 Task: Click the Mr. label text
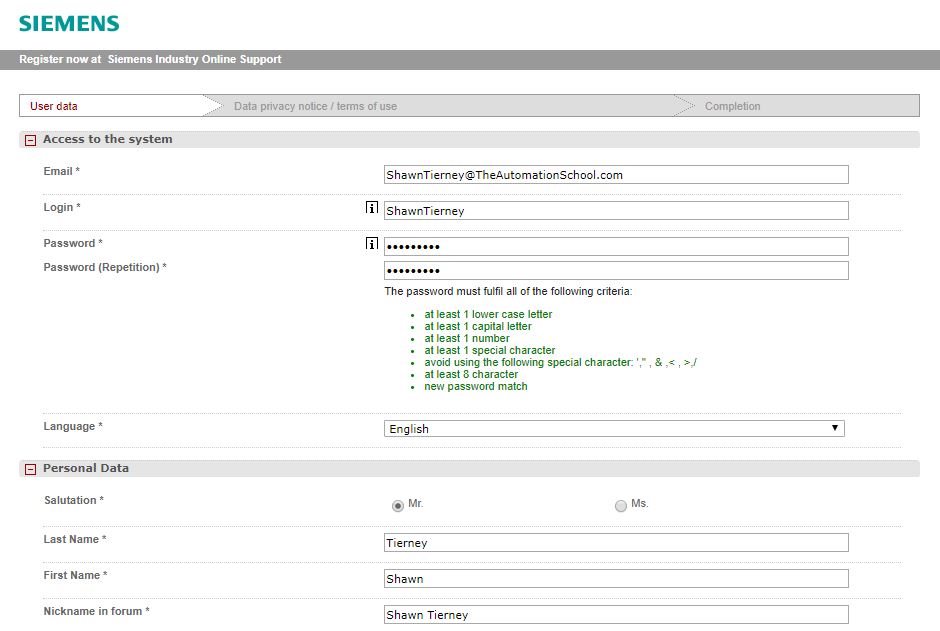coord(416,504)
